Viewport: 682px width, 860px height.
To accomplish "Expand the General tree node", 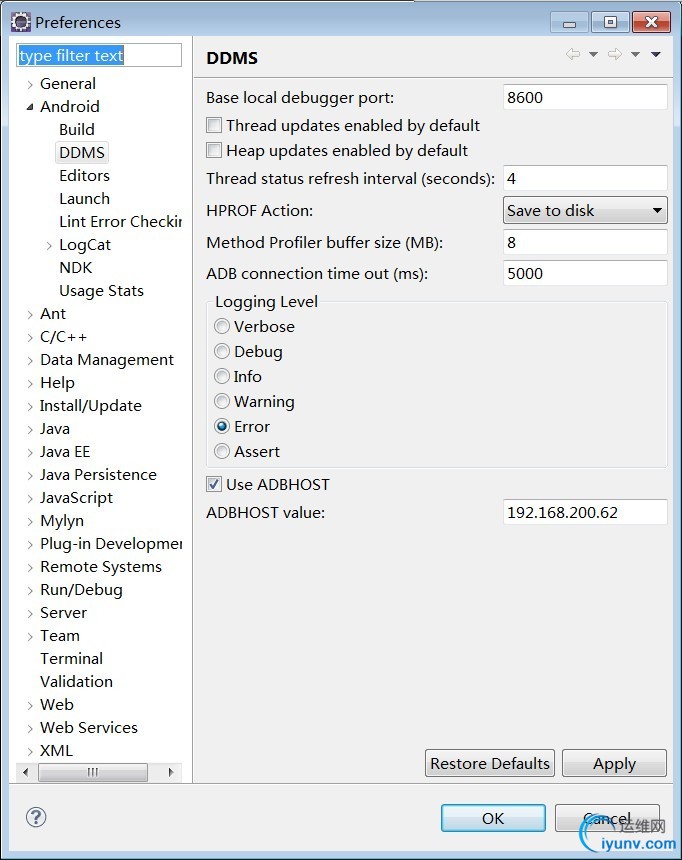I will click(30, 84).
